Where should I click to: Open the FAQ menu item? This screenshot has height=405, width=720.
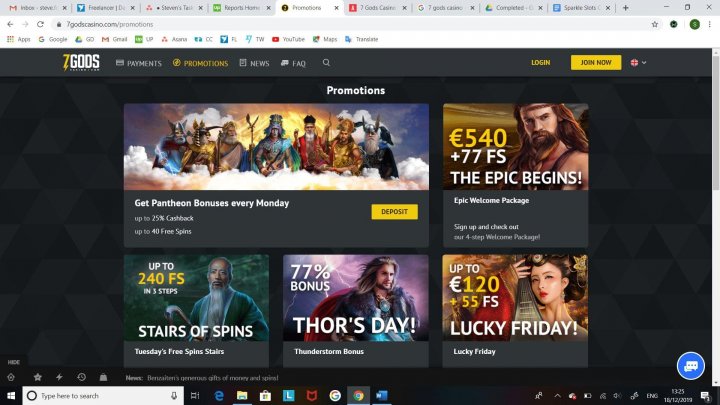click(x=293, y=63)
